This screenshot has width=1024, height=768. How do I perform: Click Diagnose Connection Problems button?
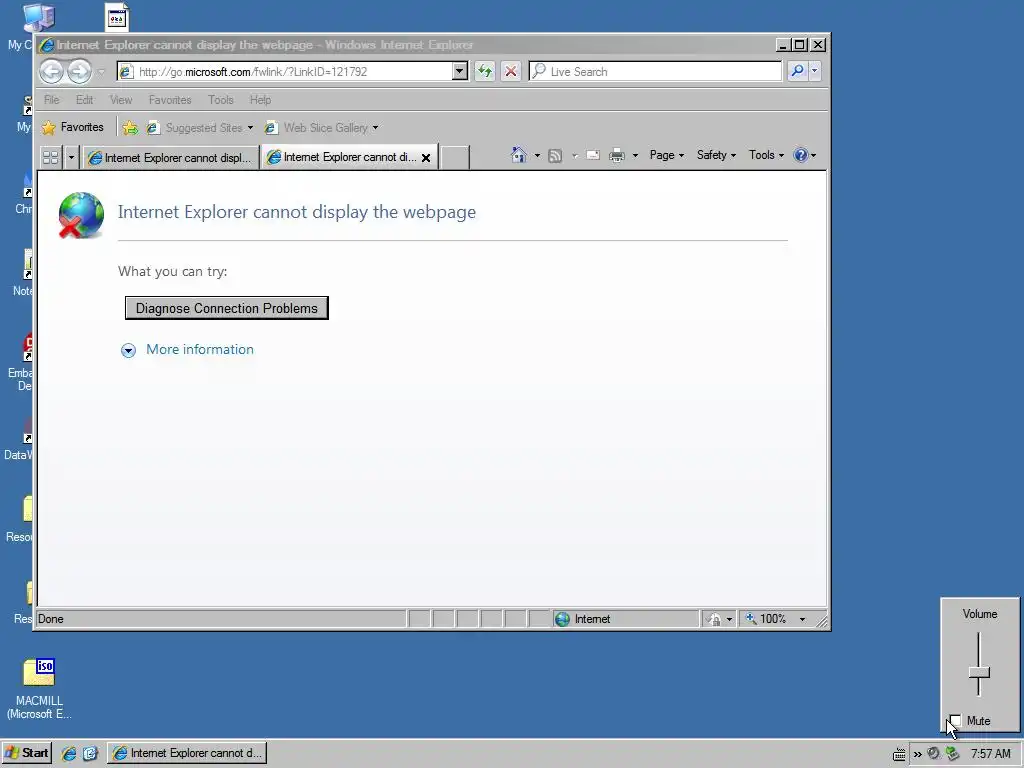227,308
